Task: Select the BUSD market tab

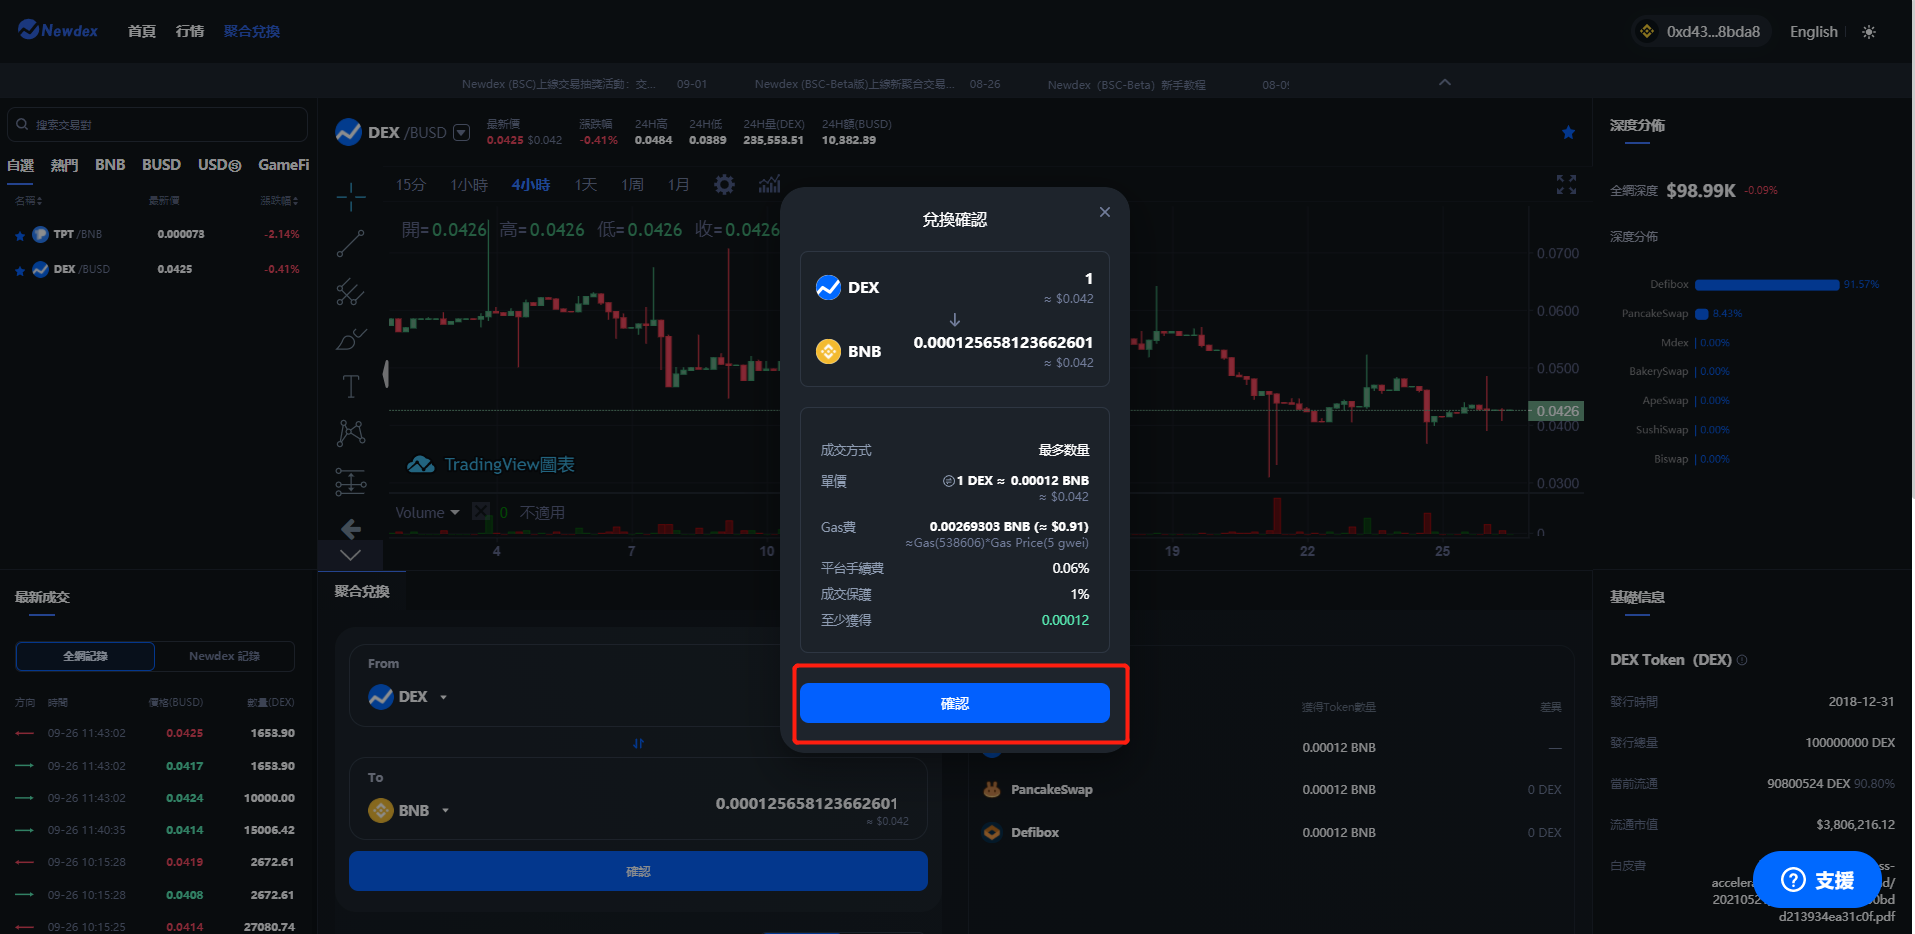Action: 161,165
